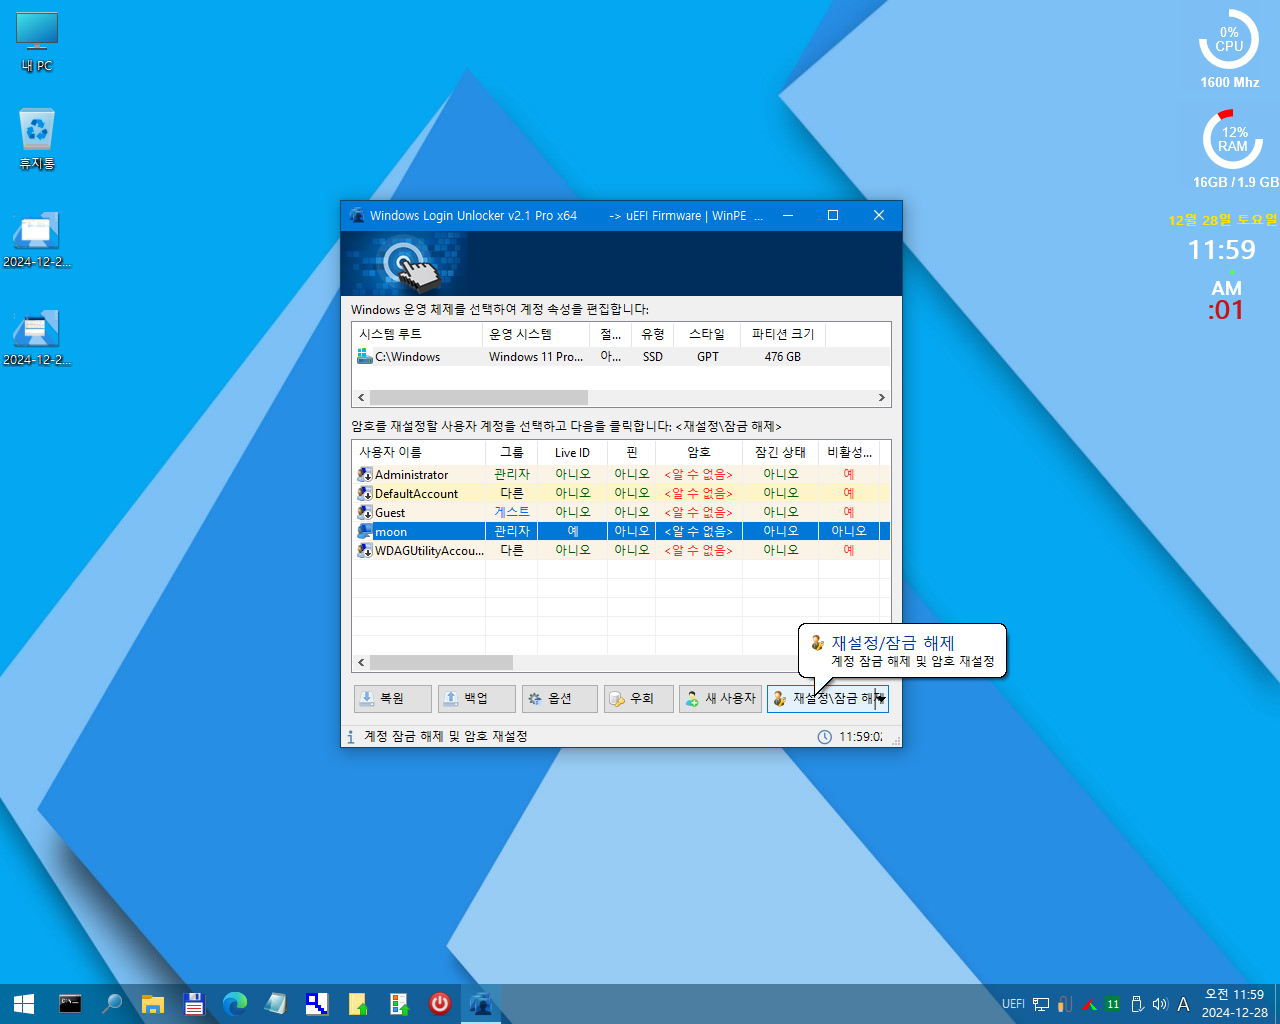Click the 스타일 column header
1280x1024 pixels.
tap(707, 334)
